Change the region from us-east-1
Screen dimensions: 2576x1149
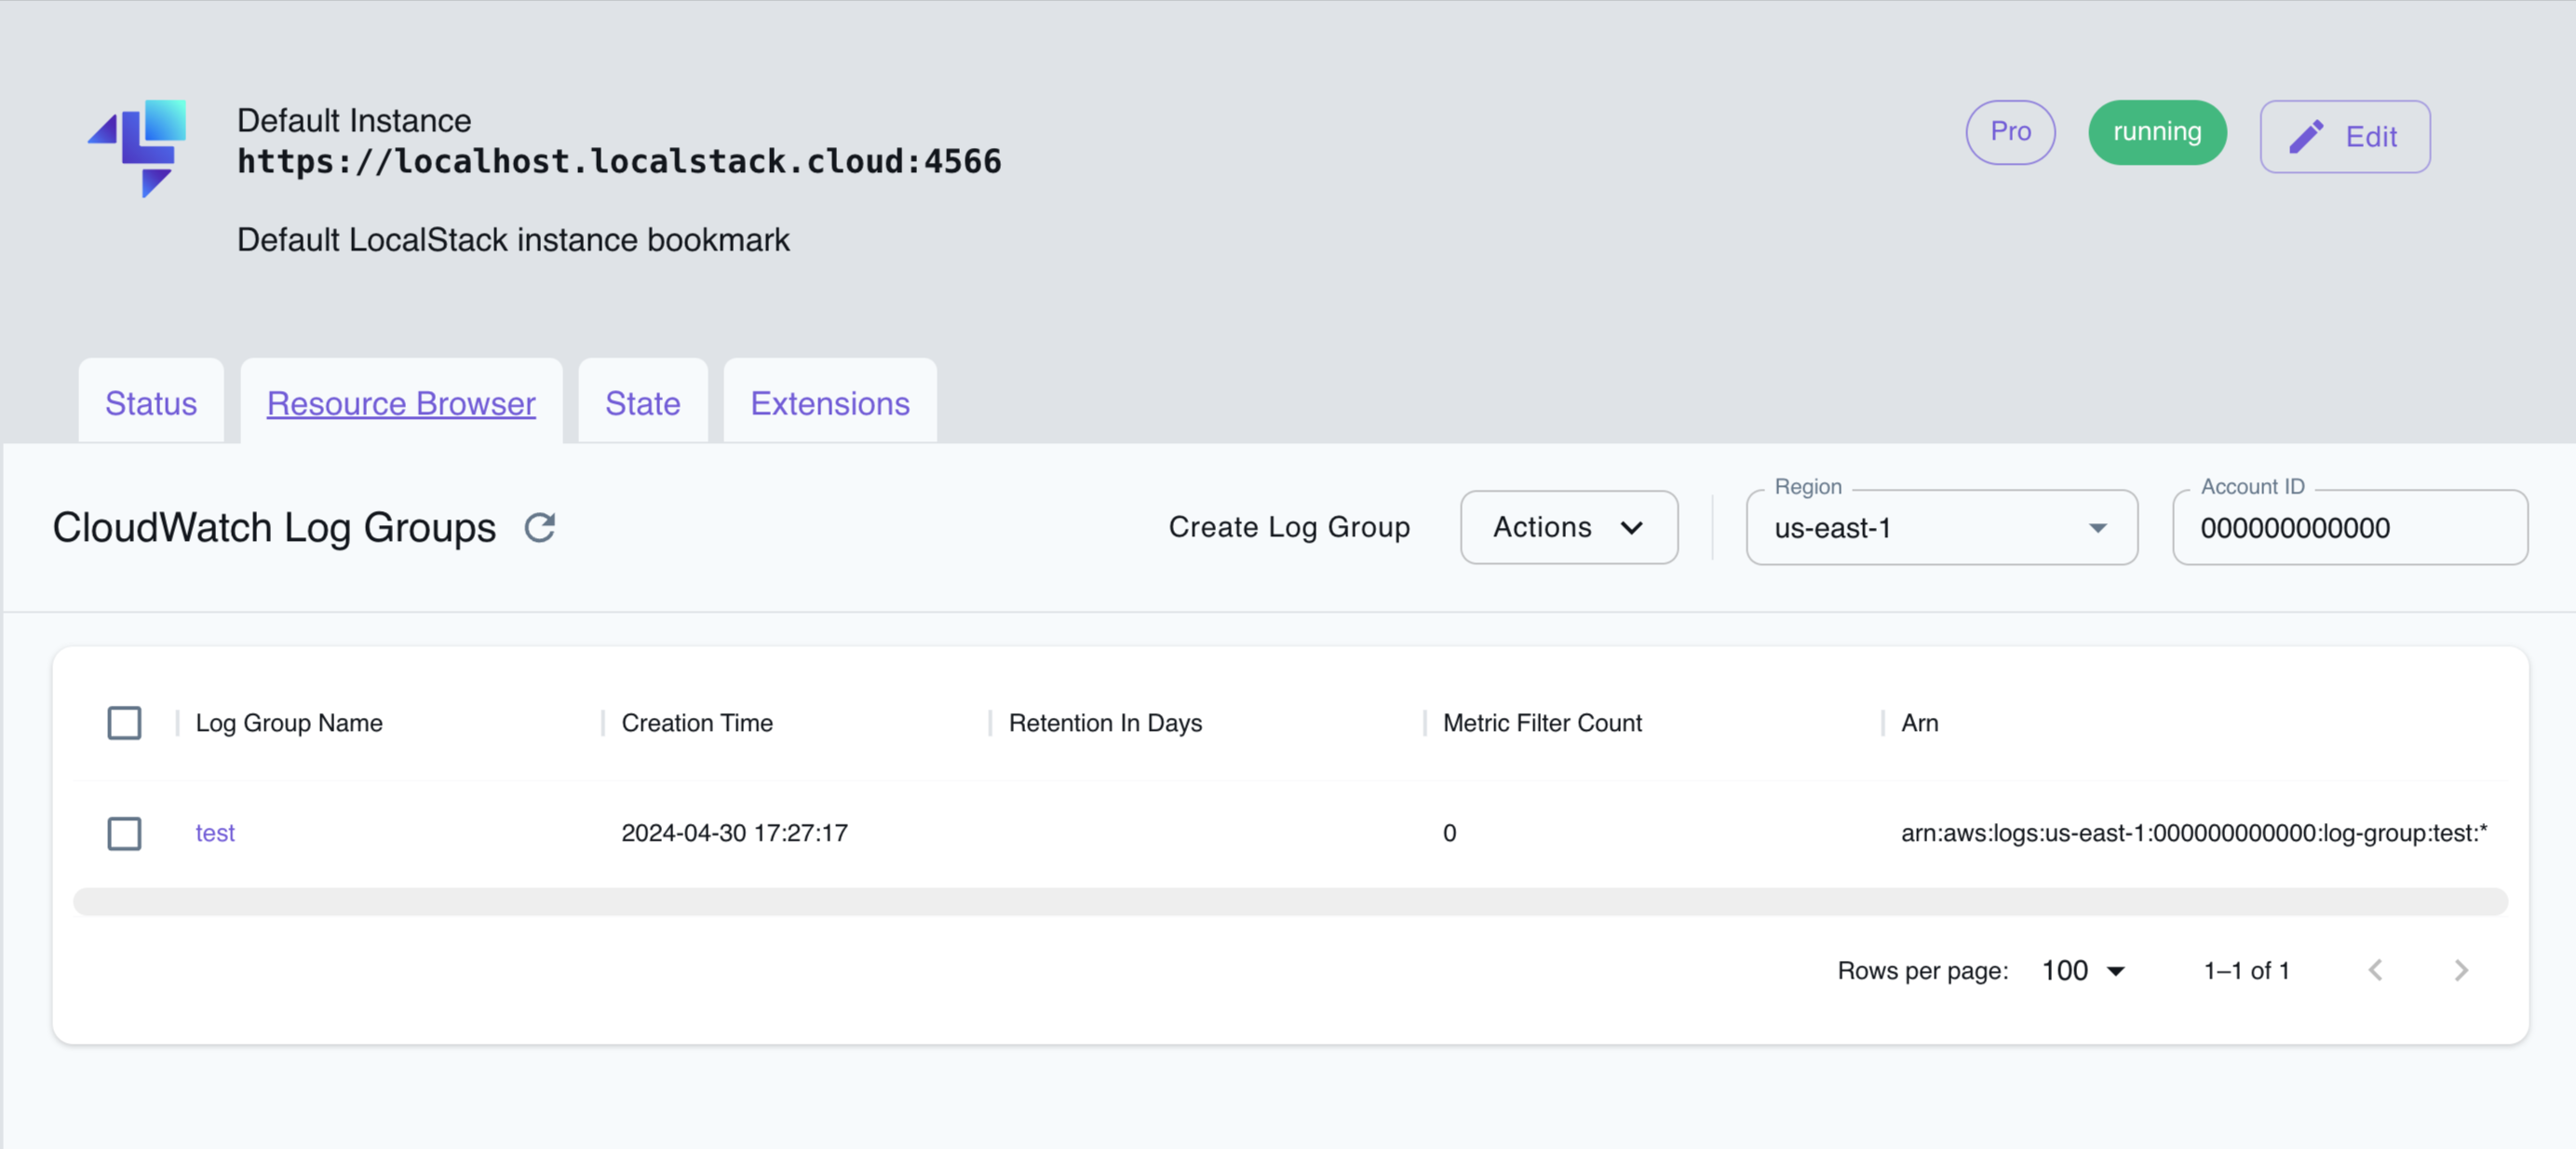tap(1940, 528)
